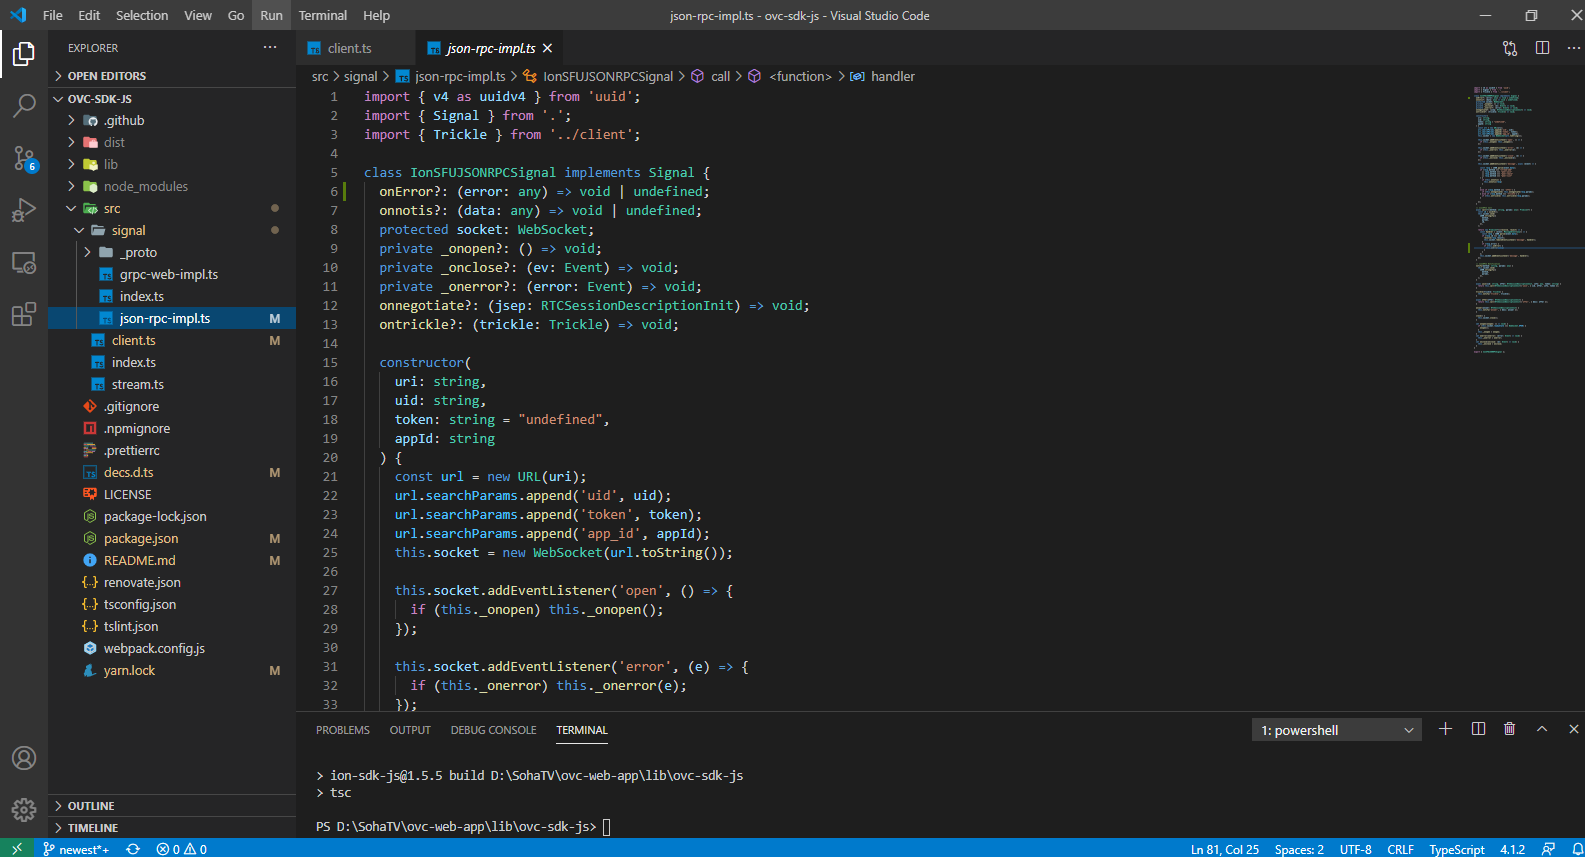Click the code minimap overview

click(1519, 220)
